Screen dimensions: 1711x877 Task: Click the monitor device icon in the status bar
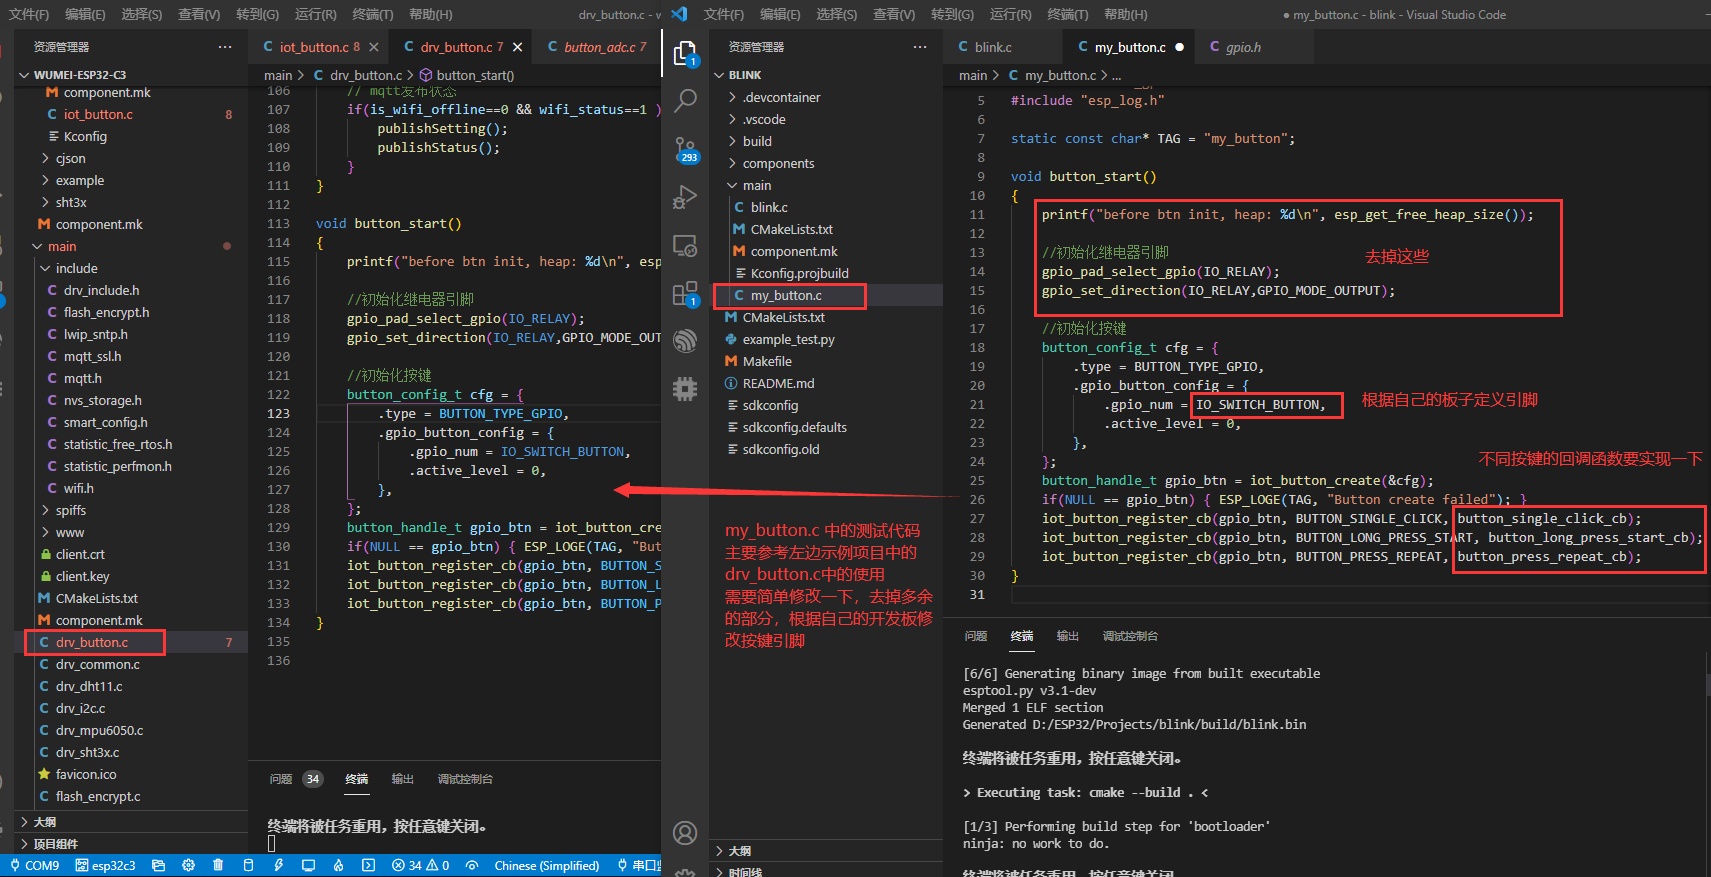308,865
